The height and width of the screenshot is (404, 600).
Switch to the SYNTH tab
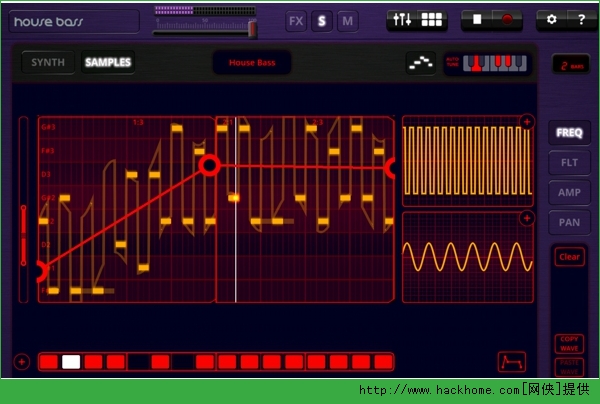47,63
